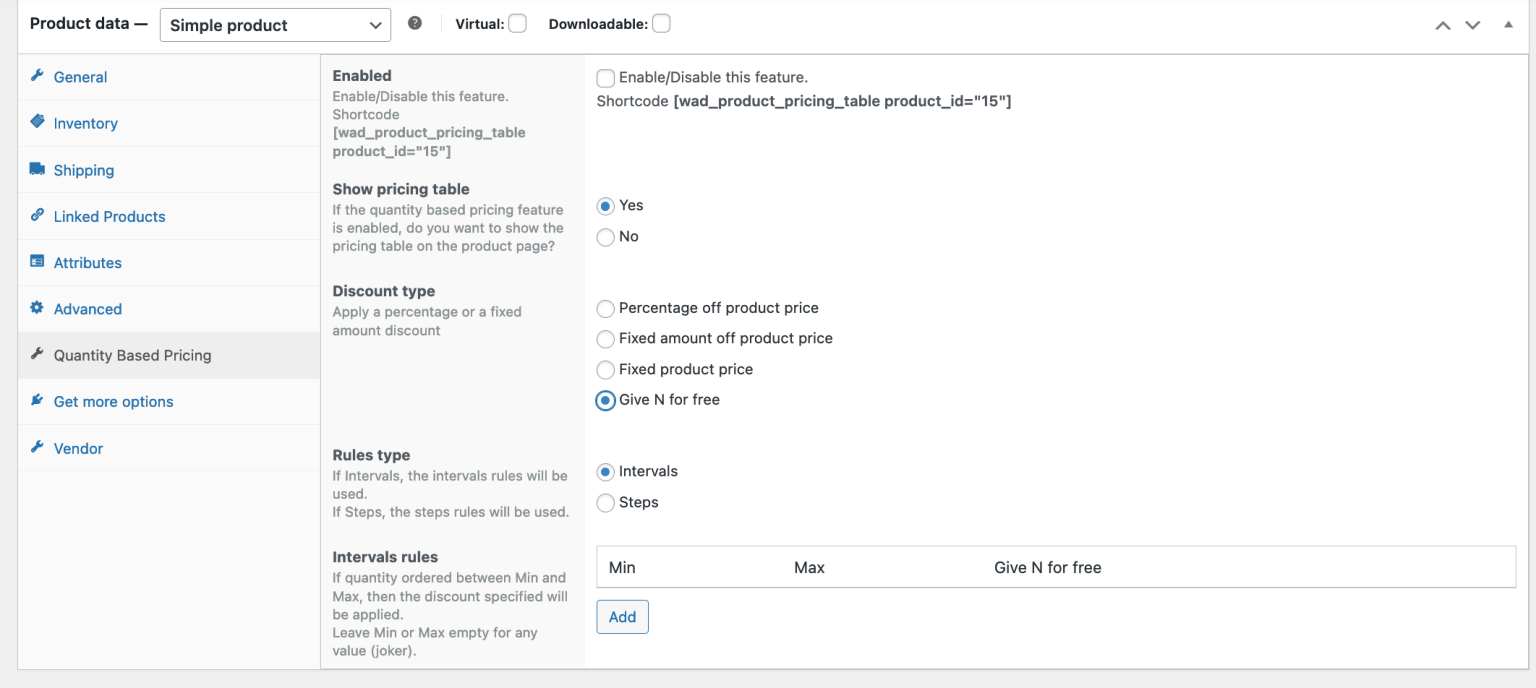The height and width of the screenshot is (688, 1536).
Task: Switch to the Quantity Based Pricing tab
Action: (132, 355)
